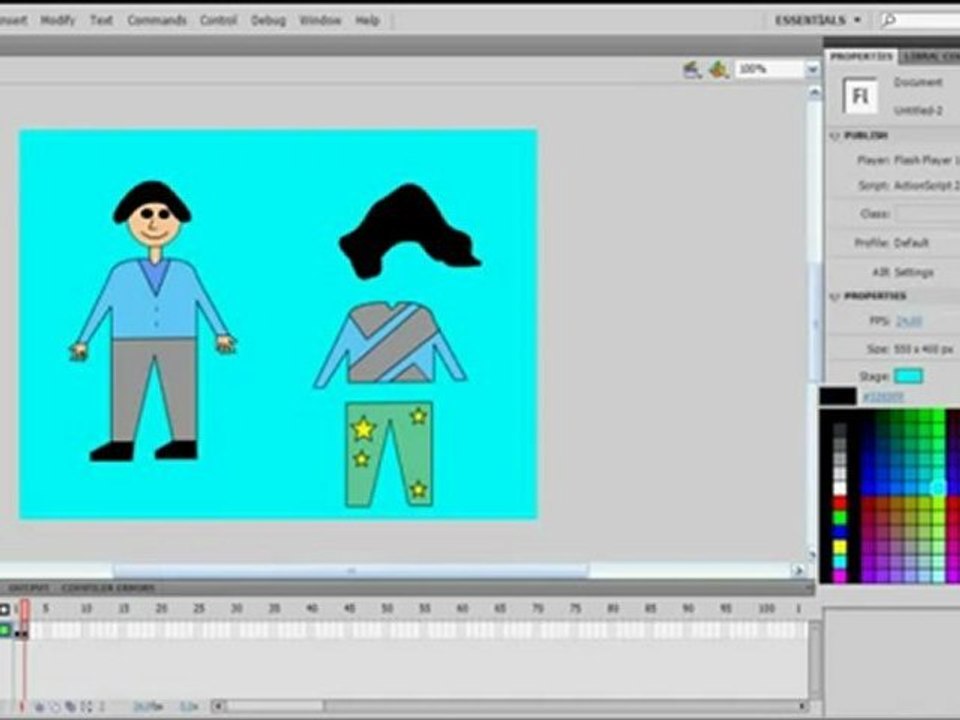Click frame 100 on the timeline ruler
Screen dimensions: 960x720
pos(767,609)
